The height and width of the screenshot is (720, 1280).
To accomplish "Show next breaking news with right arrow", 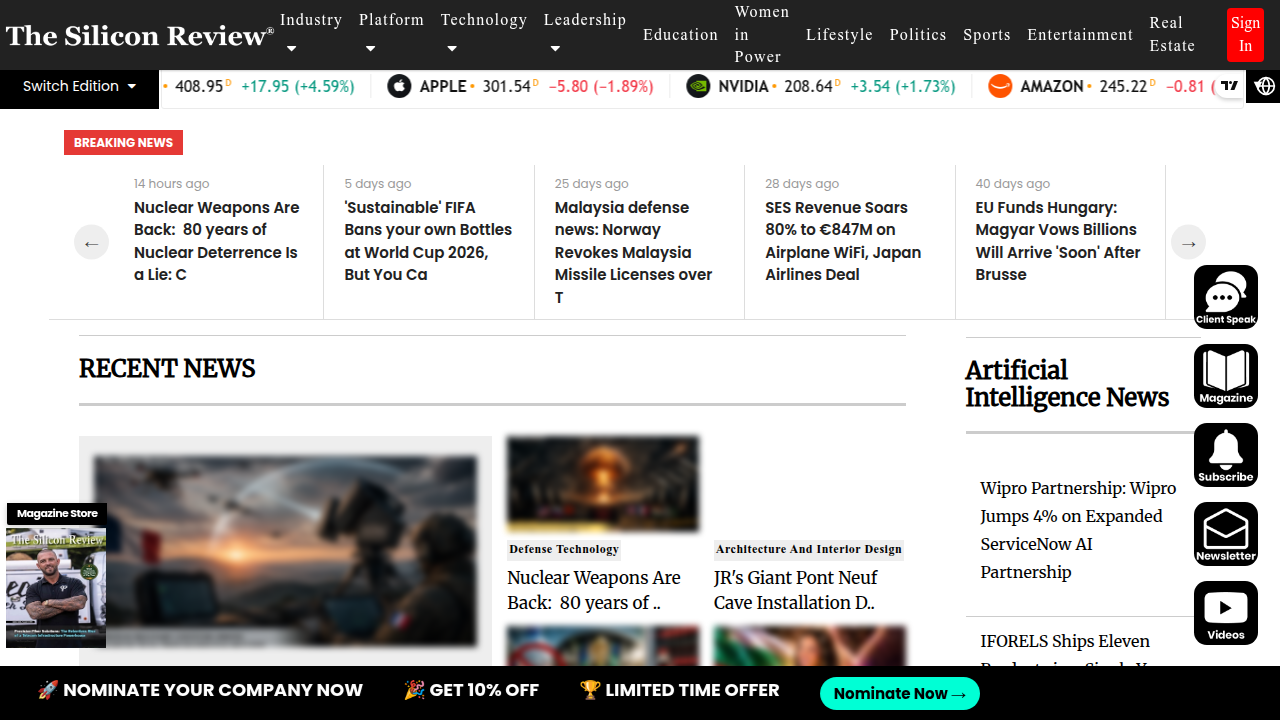I will pos(1189,242).
